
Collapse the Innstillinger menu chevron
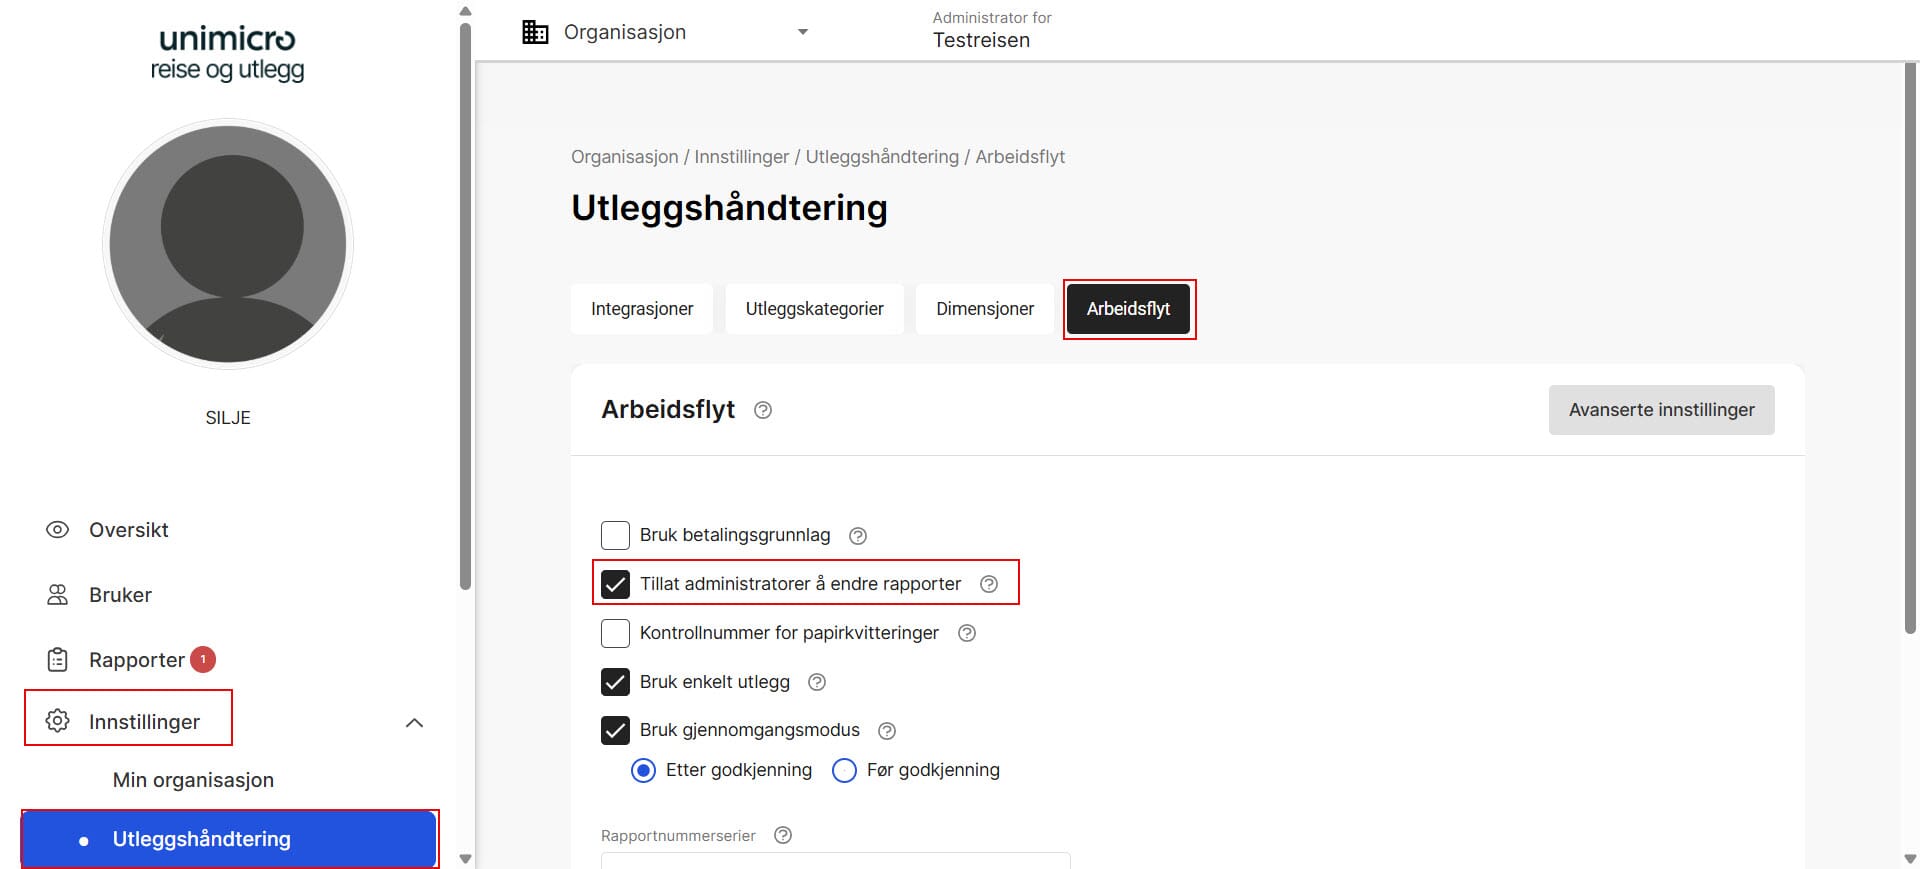pos(414,722)
